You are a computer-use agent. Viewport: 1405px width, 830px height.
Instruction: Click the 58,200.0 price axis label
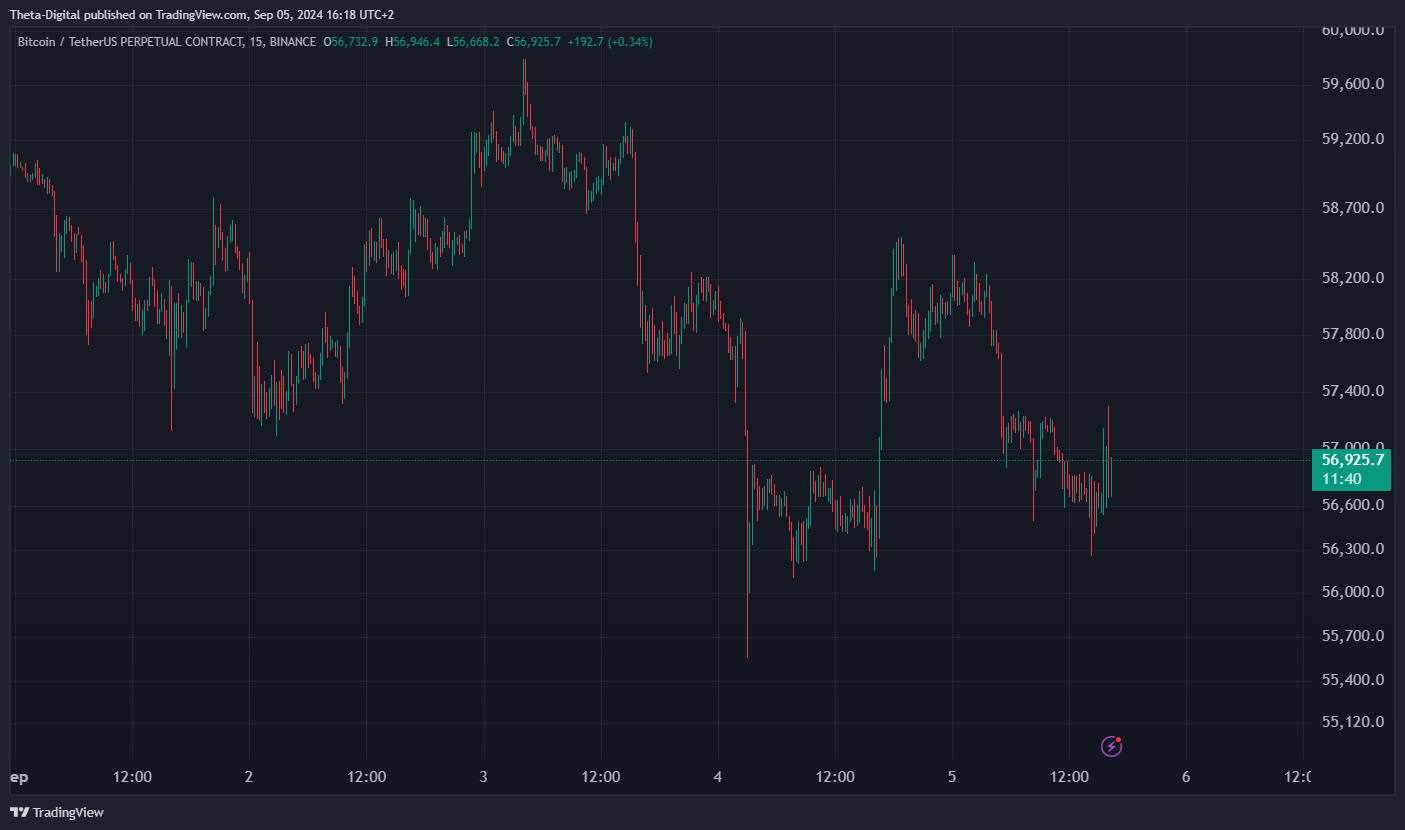tap(1352, 277)
